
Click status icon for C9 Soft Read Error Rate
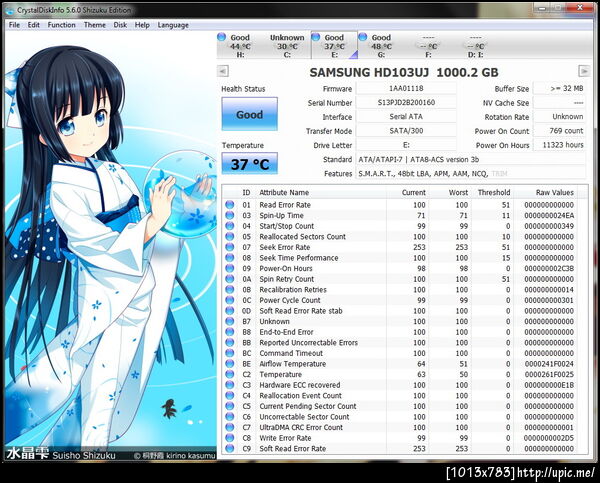click(x=230, y=449)
